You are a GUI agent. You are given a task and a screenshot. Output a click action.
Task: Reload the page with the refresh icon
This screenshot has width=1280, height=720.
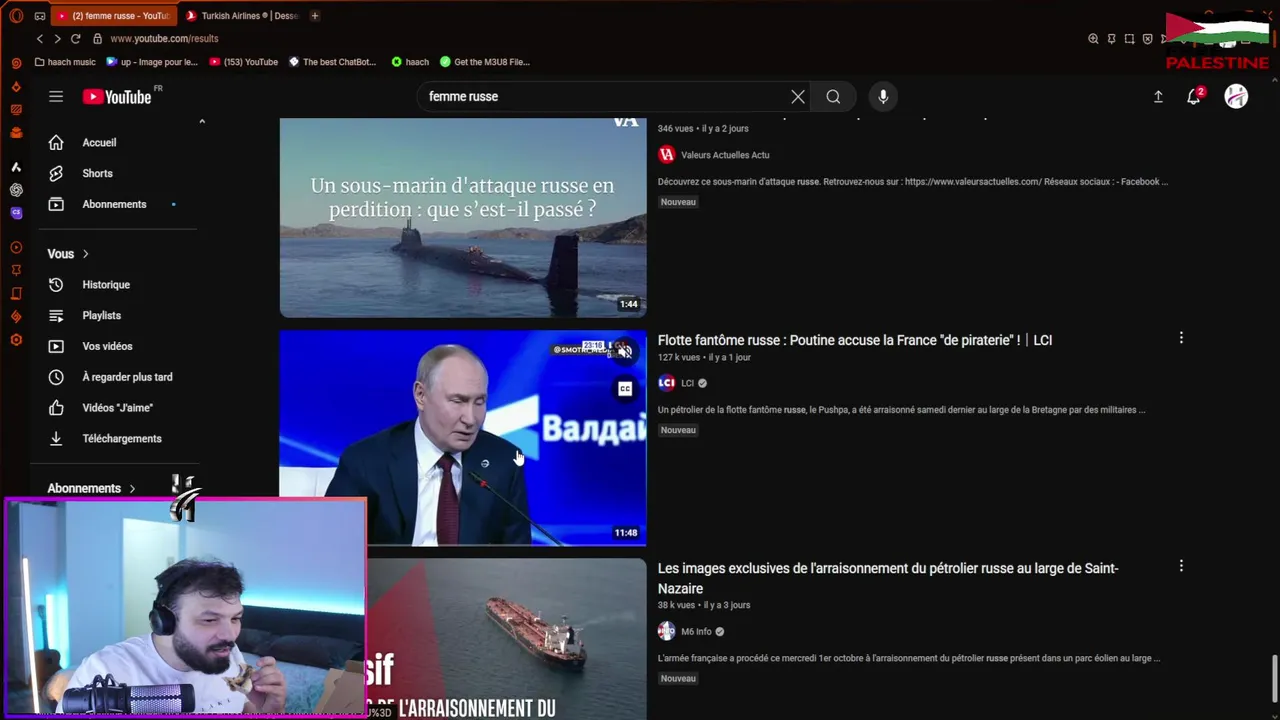75,38
